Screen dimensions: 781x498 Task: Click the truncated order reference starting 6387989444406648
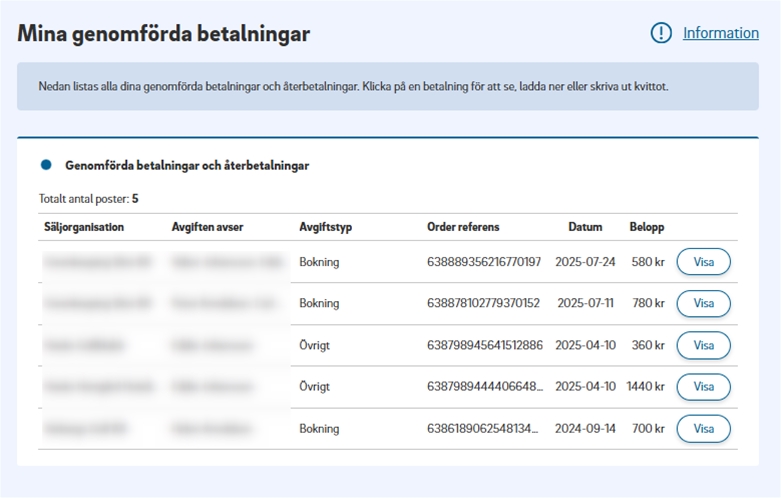(x=485, y=387)
